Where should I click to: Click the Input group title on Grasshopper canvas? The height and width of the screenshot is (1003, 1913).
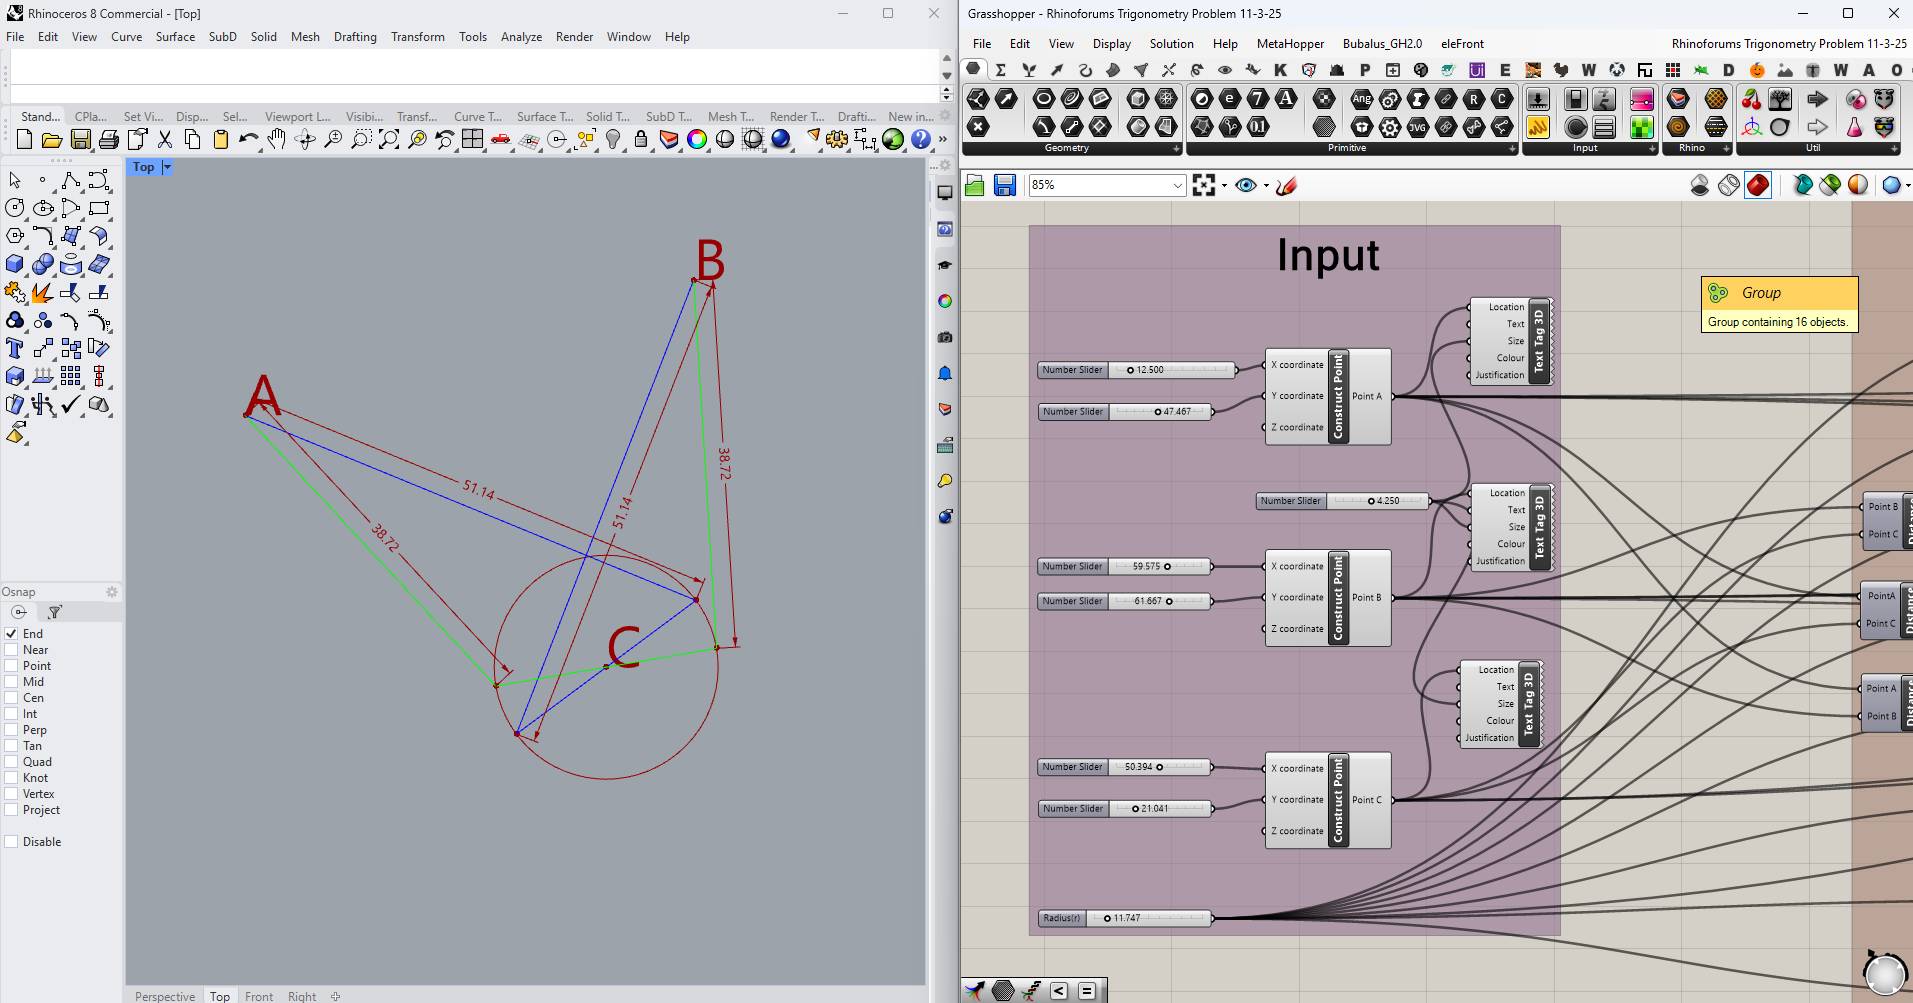1328,256
